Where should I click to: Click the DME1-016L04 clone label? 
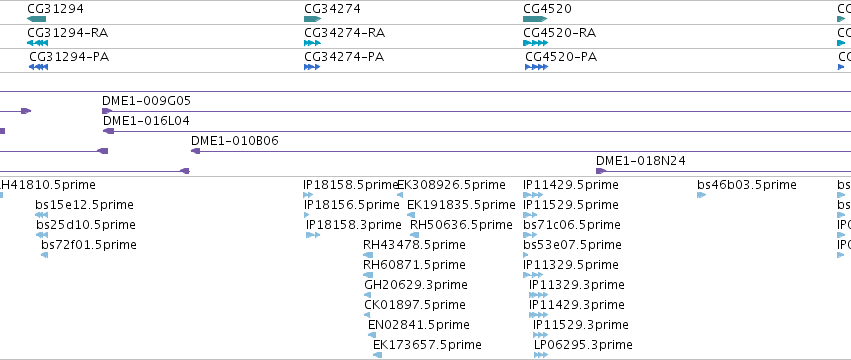[x=147, y=121]
